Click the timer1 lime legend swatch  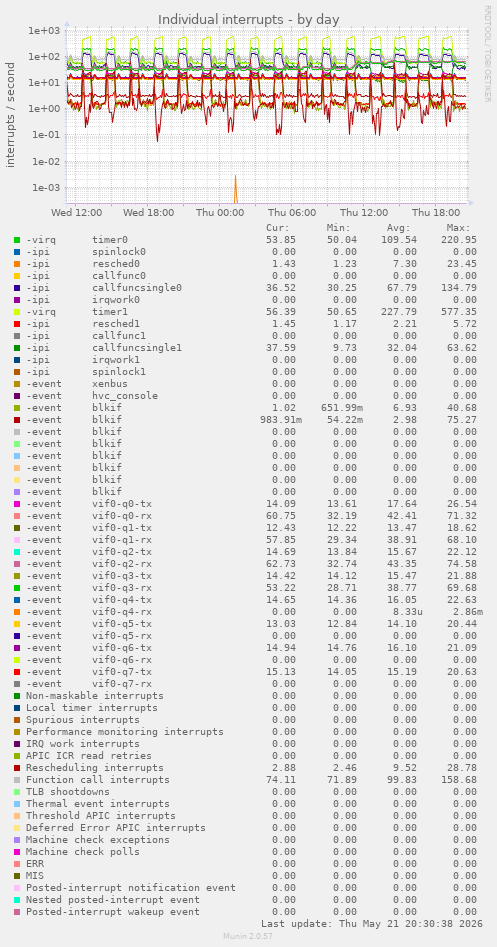[x=17, y=312]
